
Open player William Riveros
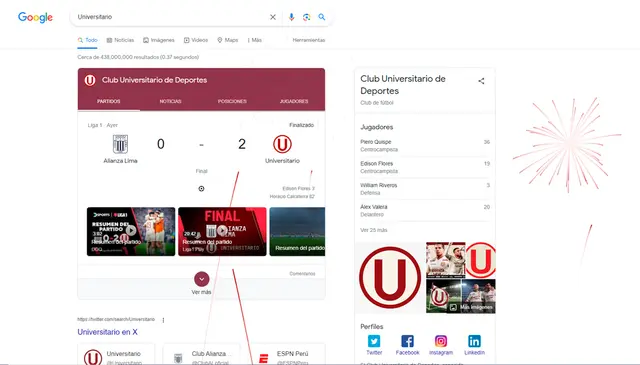[424, 189]
